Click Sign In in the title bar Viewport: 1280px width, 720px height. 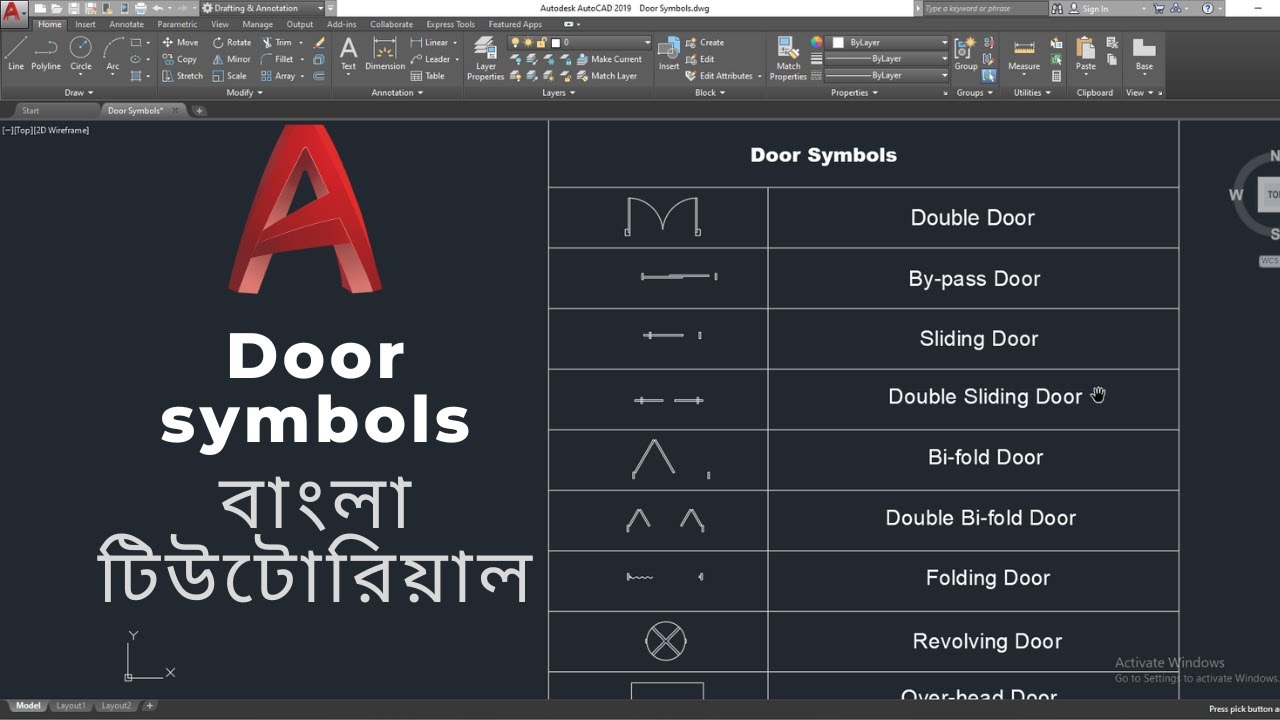1095,8
